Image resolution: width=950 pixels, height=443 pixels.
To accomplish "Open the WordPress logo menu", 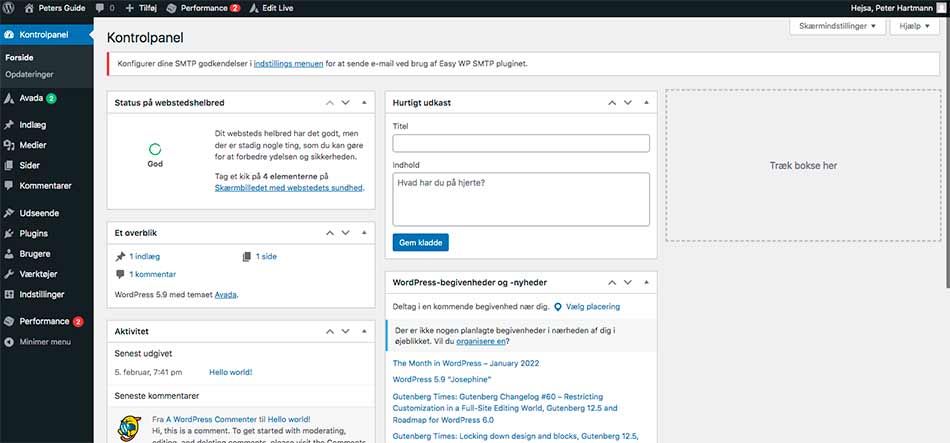I will point(8,8).
